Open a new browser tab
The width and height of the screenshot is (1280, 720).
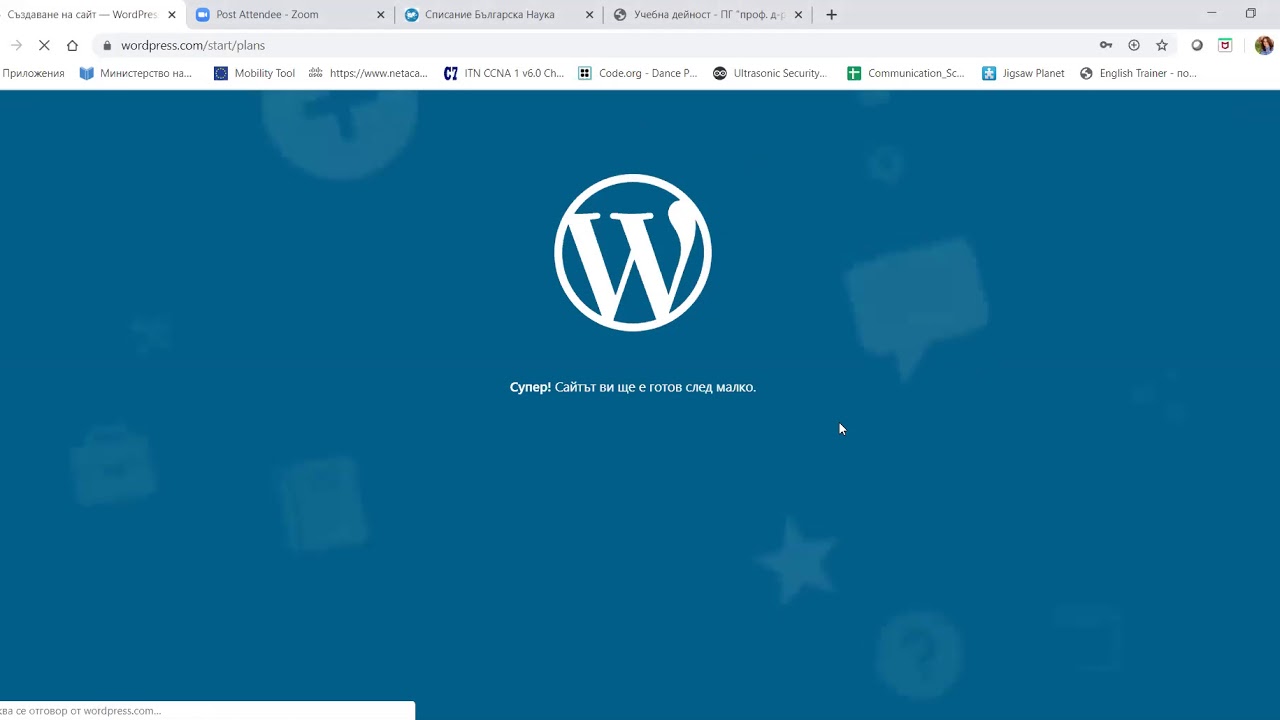[x=831, y=15]
